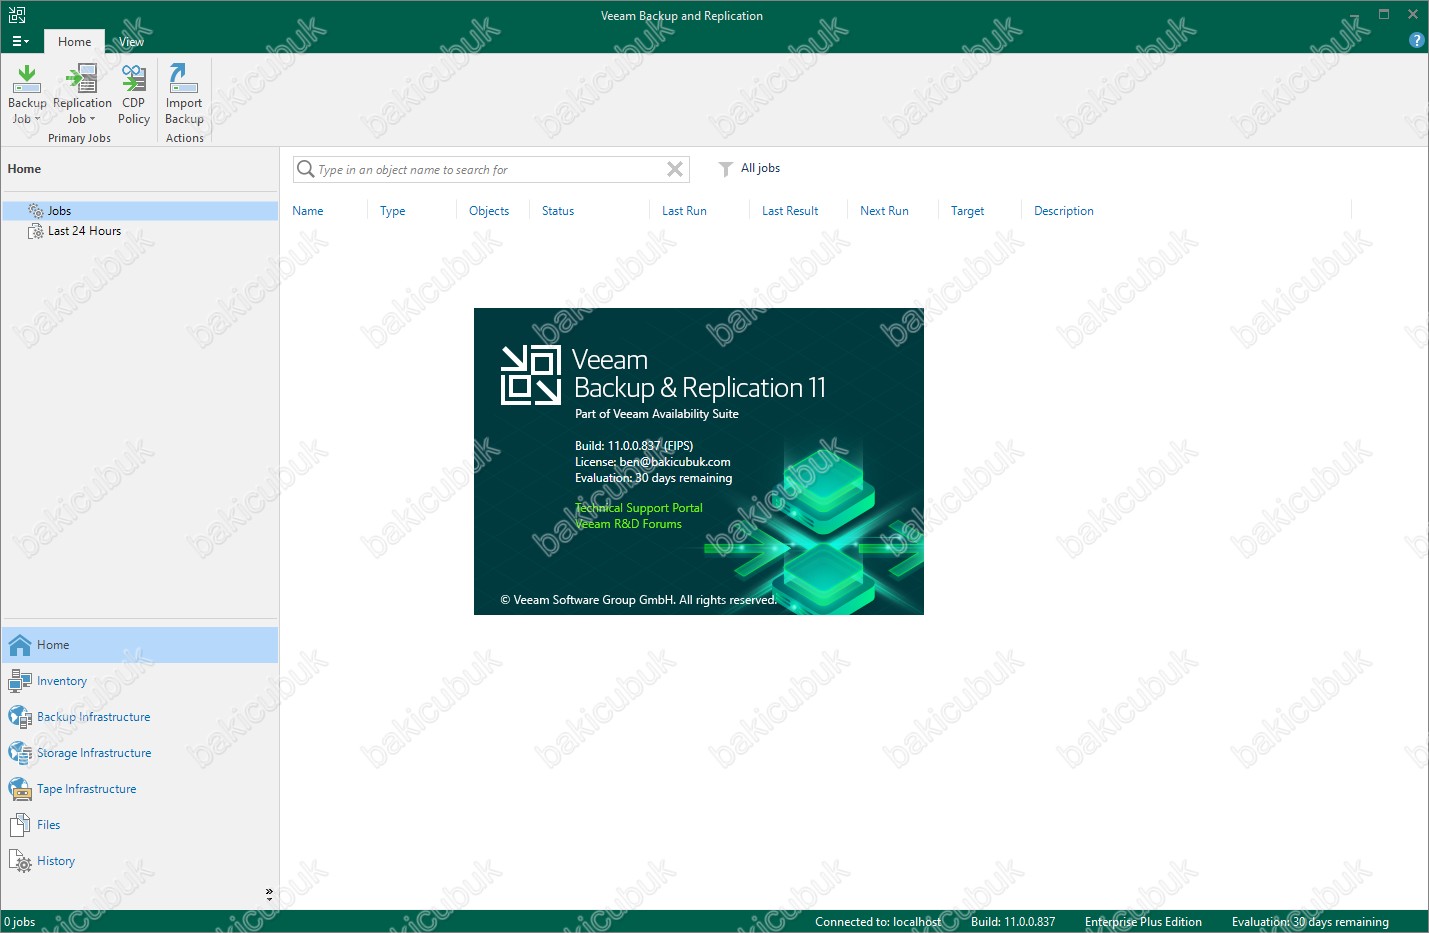Click the '0 jobs' status bar text
1429x933 pixels.
(20, 922)
